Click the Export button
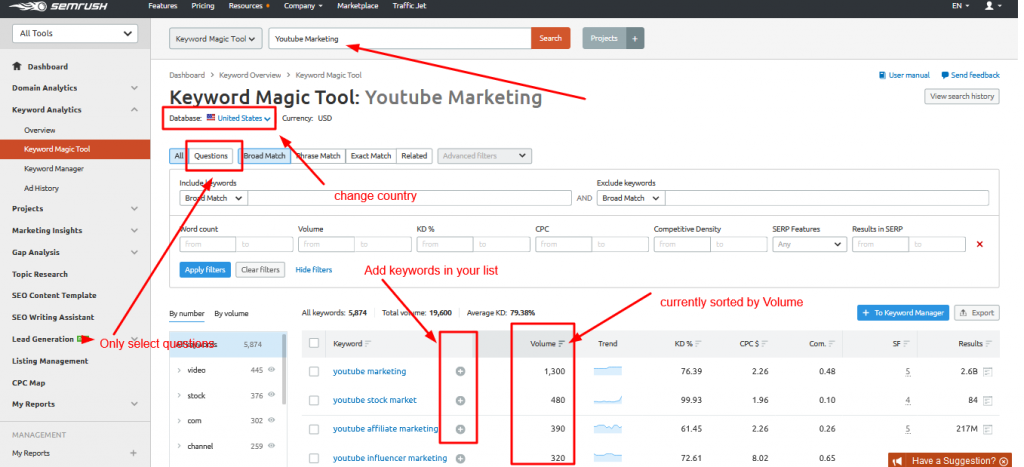1024x467 pixels. click(976, 313)
